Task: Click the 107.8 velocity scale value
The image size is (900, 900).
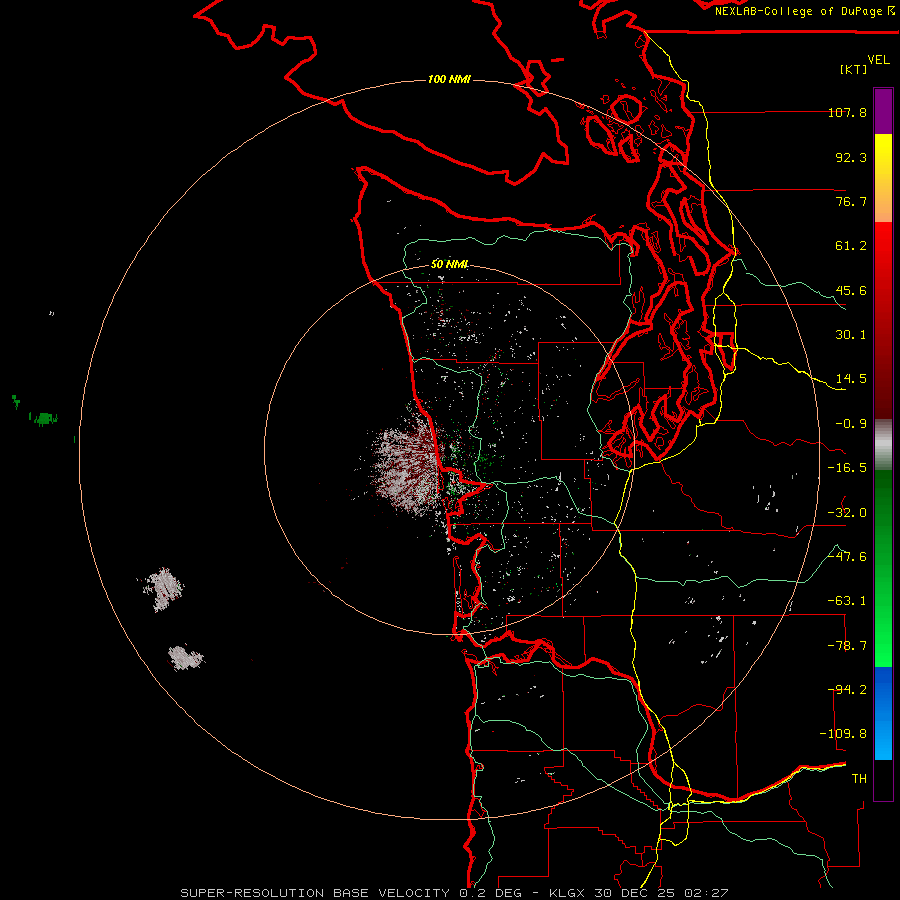Action: (847, 112)
